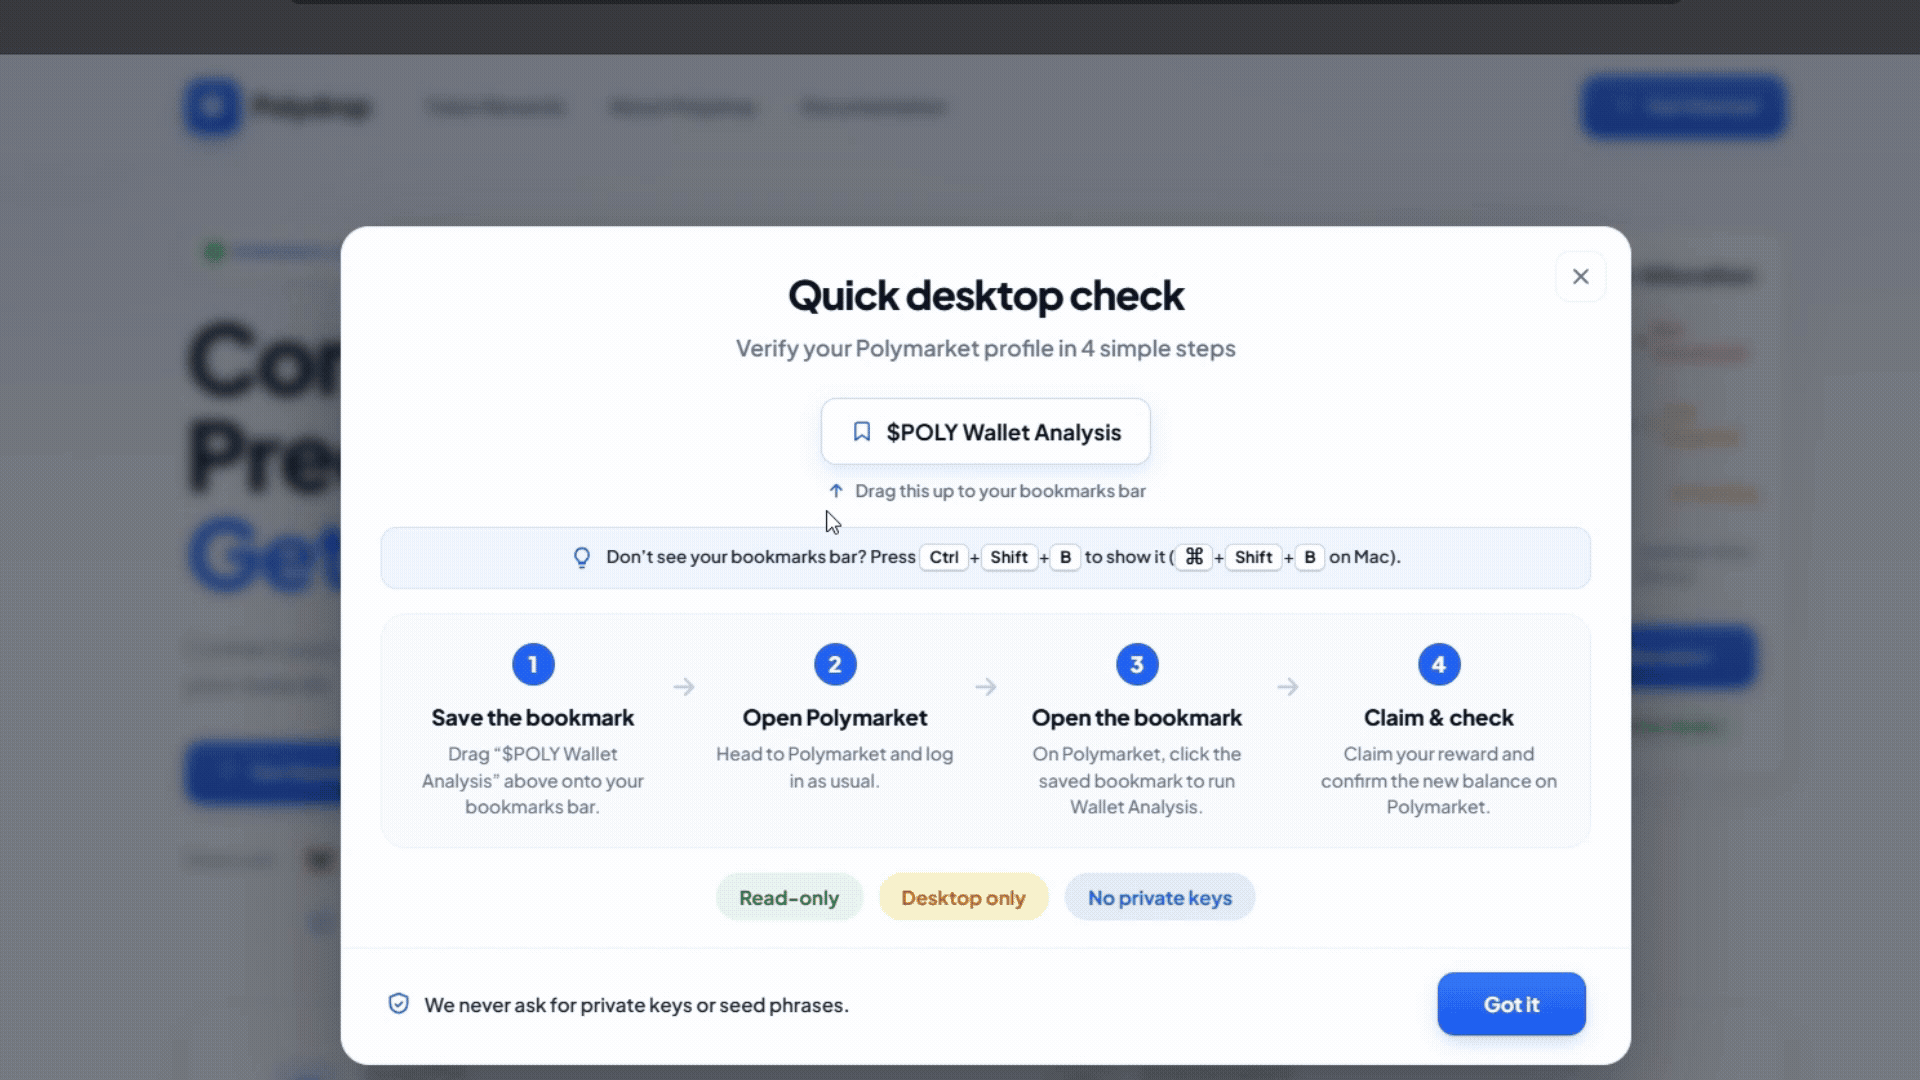1920x1080 pixels.
Task: Select the Read-only tag
Action: pos(789,898)
